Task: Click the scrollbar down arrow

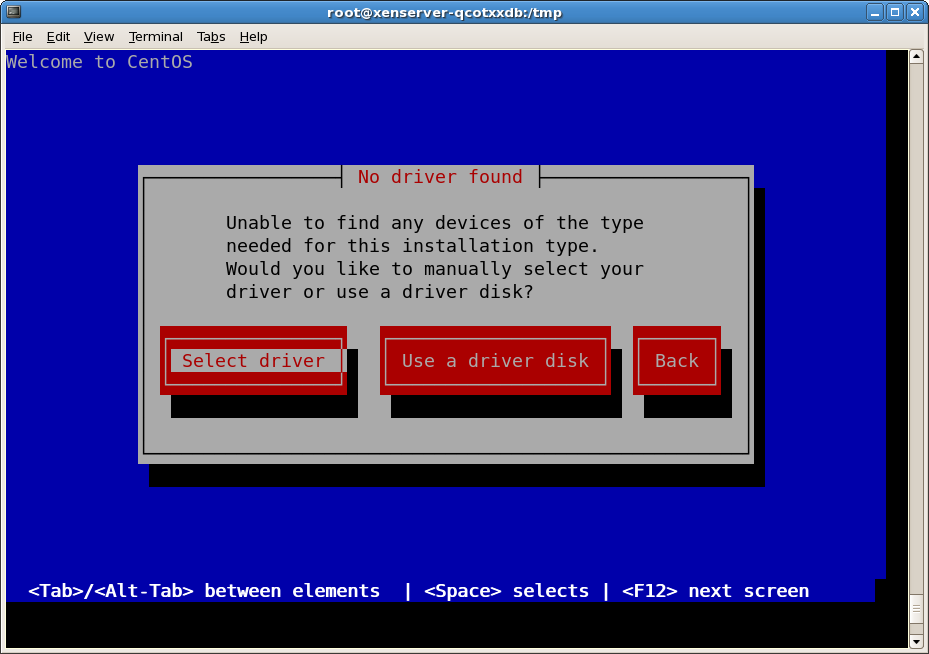Action: (915, 641)
